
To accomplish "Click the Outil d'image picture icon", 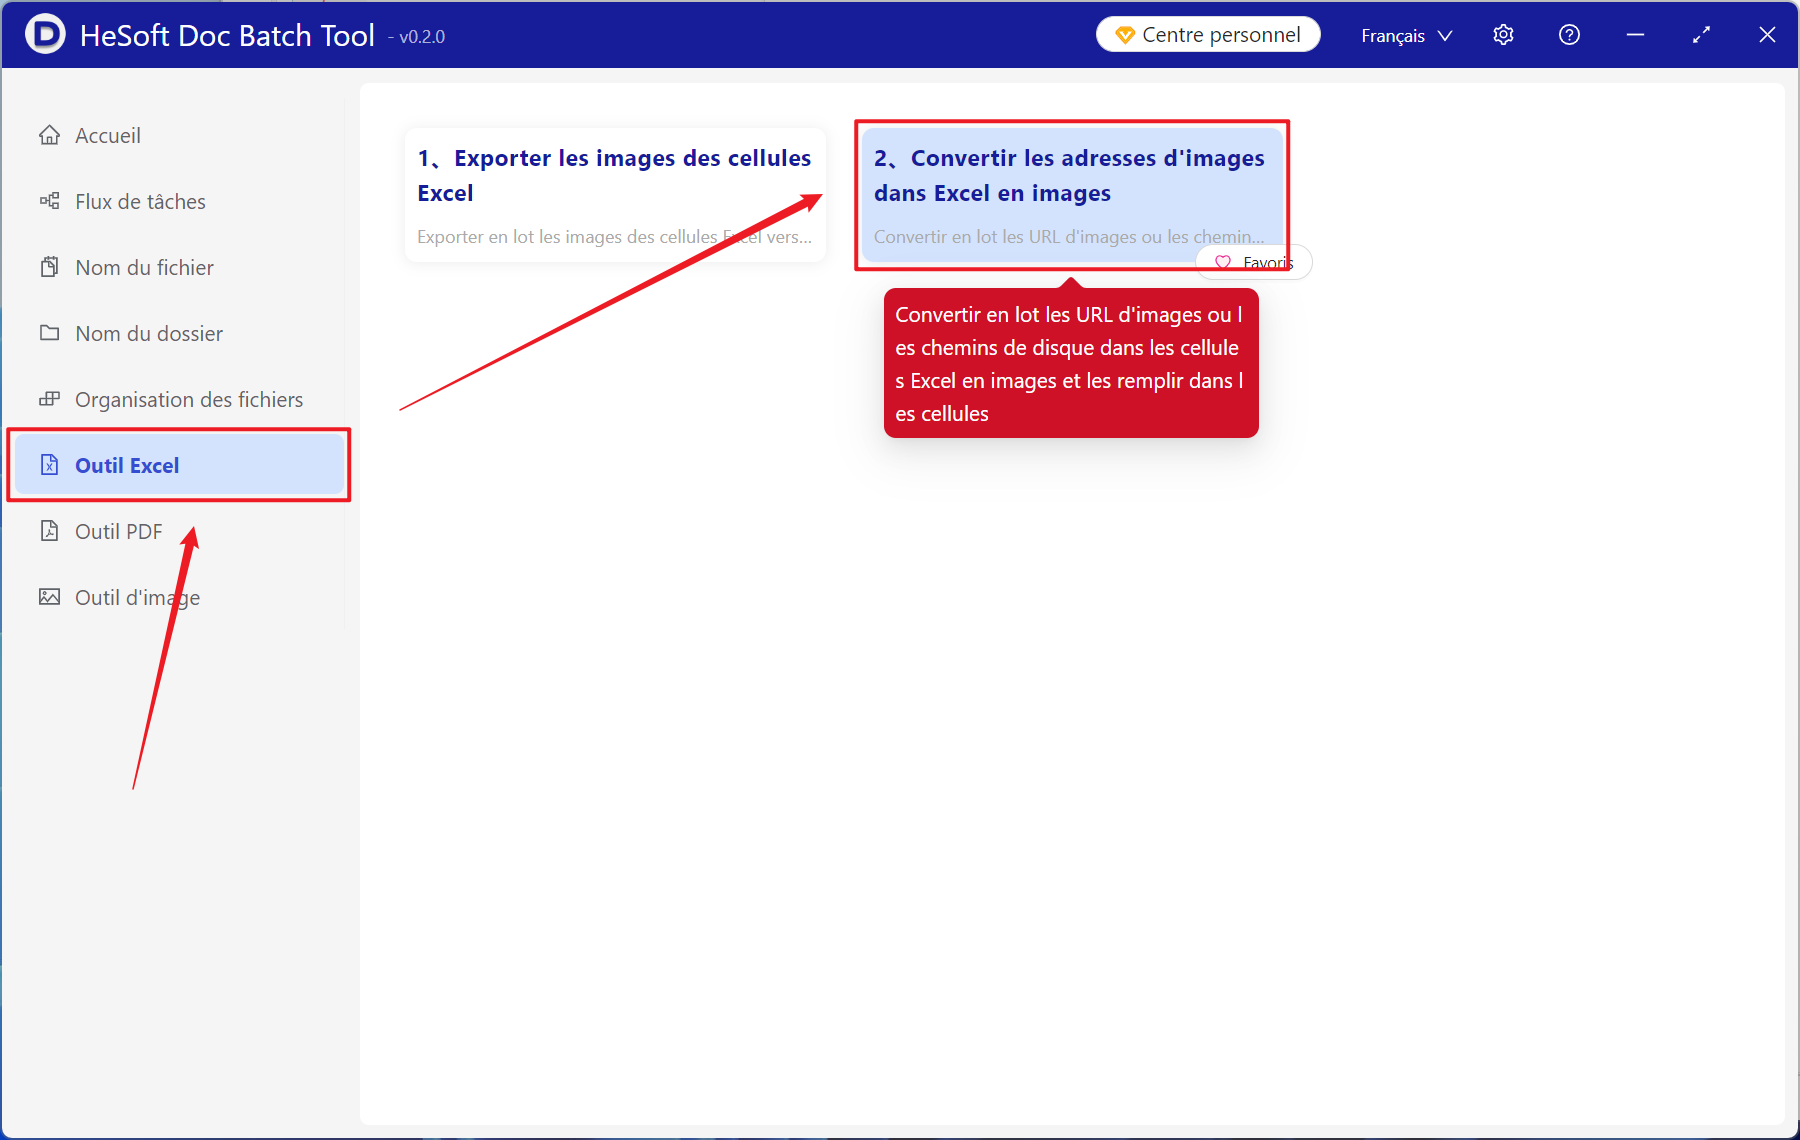I will tap(49, 597).
